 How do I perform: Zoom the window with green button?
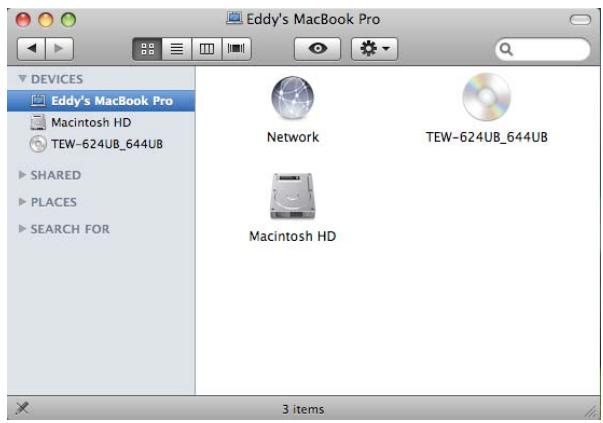coord(68,19)
